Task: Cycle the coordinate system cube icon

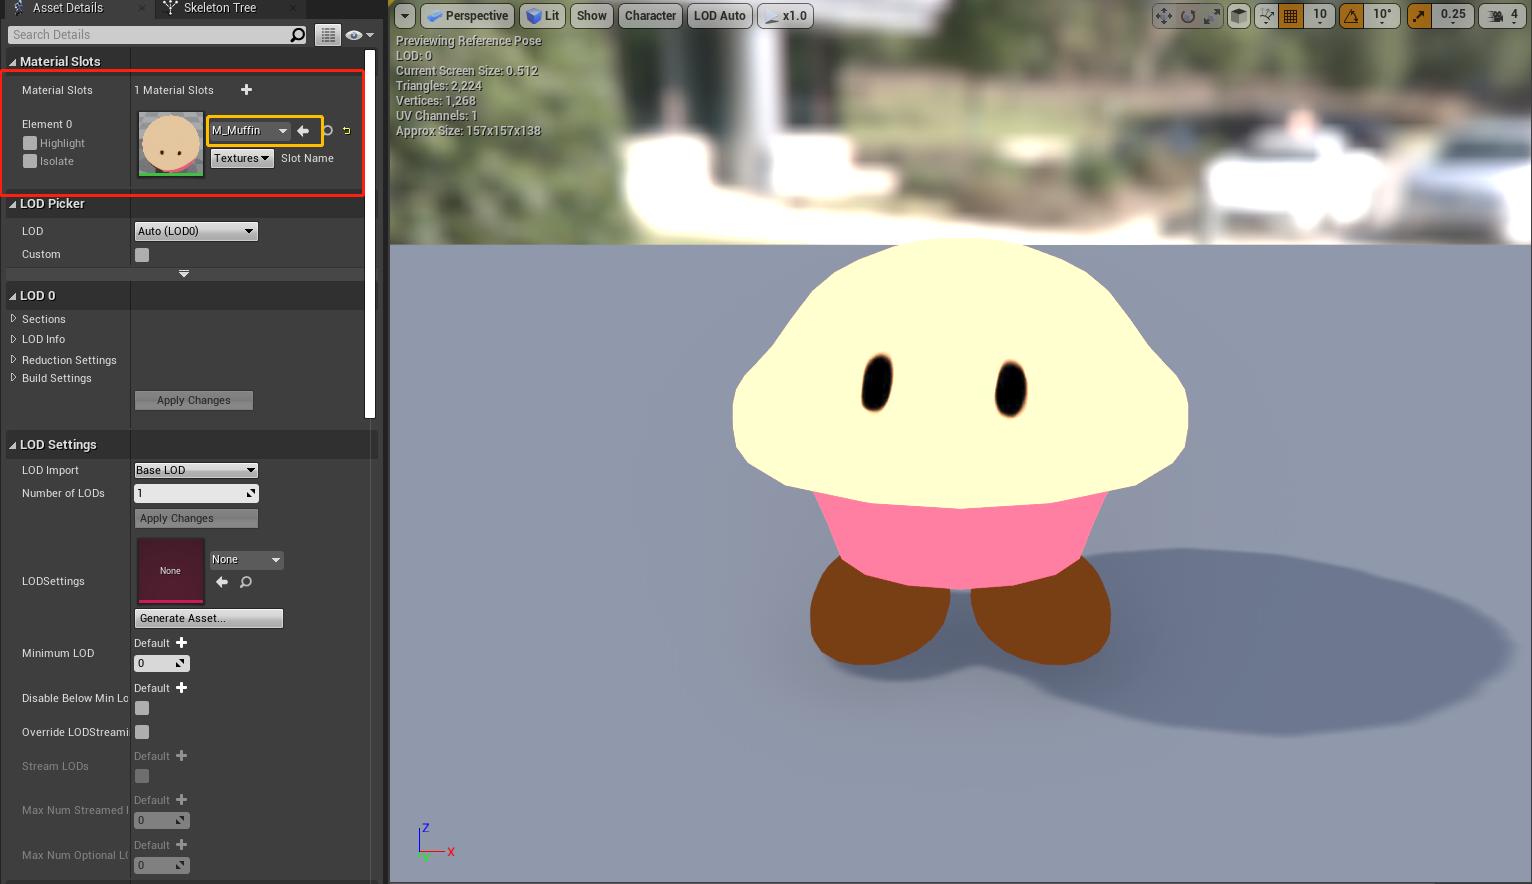Action: (x=1239, y=16)
